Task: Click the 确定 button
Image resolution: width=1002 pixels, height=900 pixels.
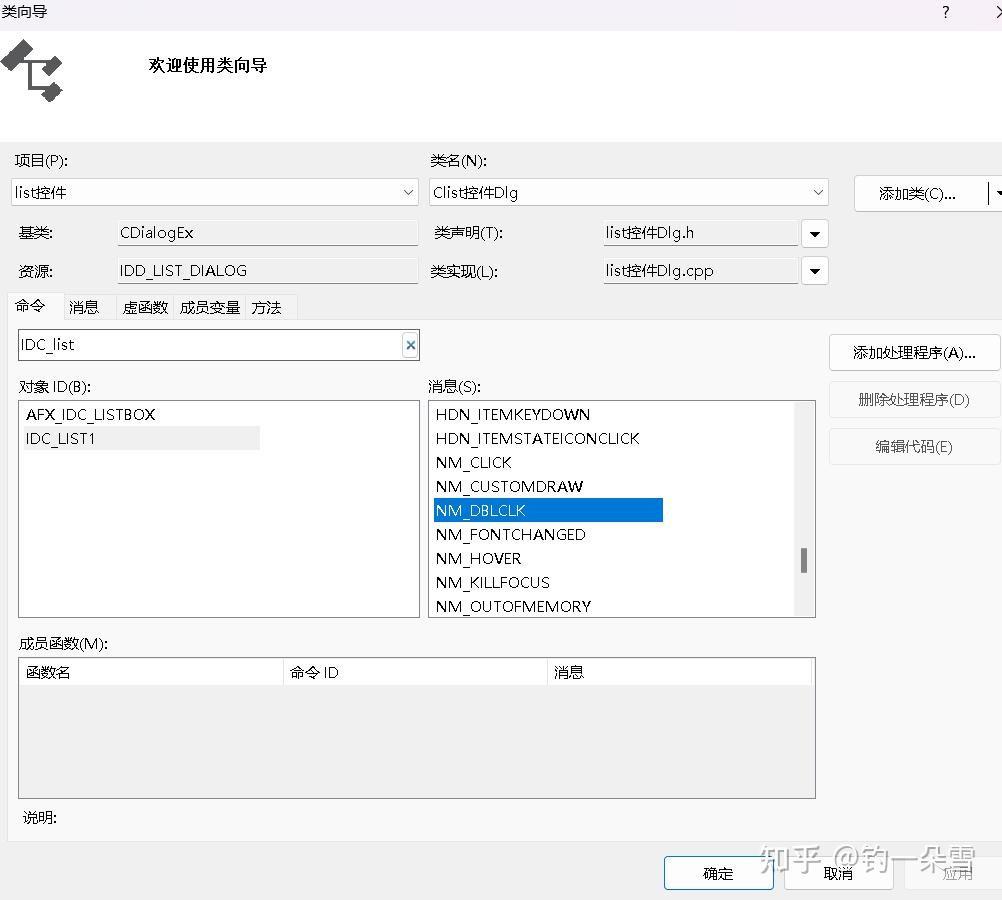Action: point(718,872)
